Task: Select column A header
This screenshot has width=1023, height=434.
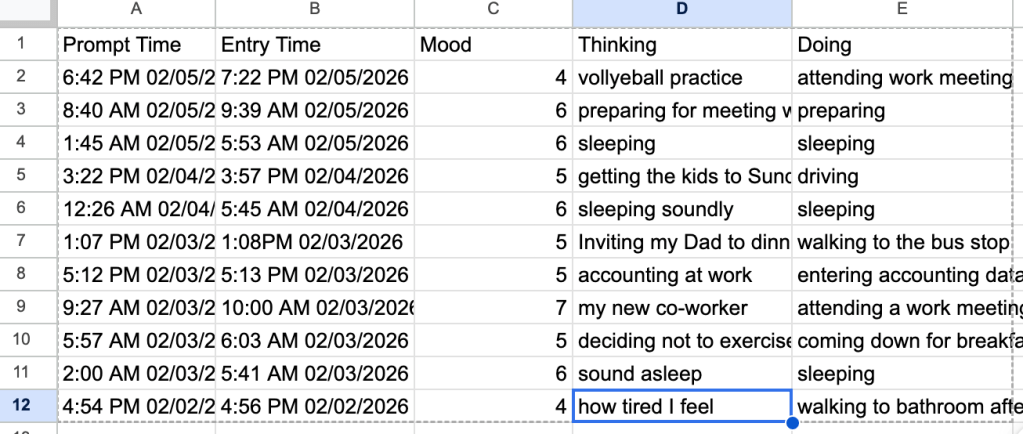Action: click(136, 10)
